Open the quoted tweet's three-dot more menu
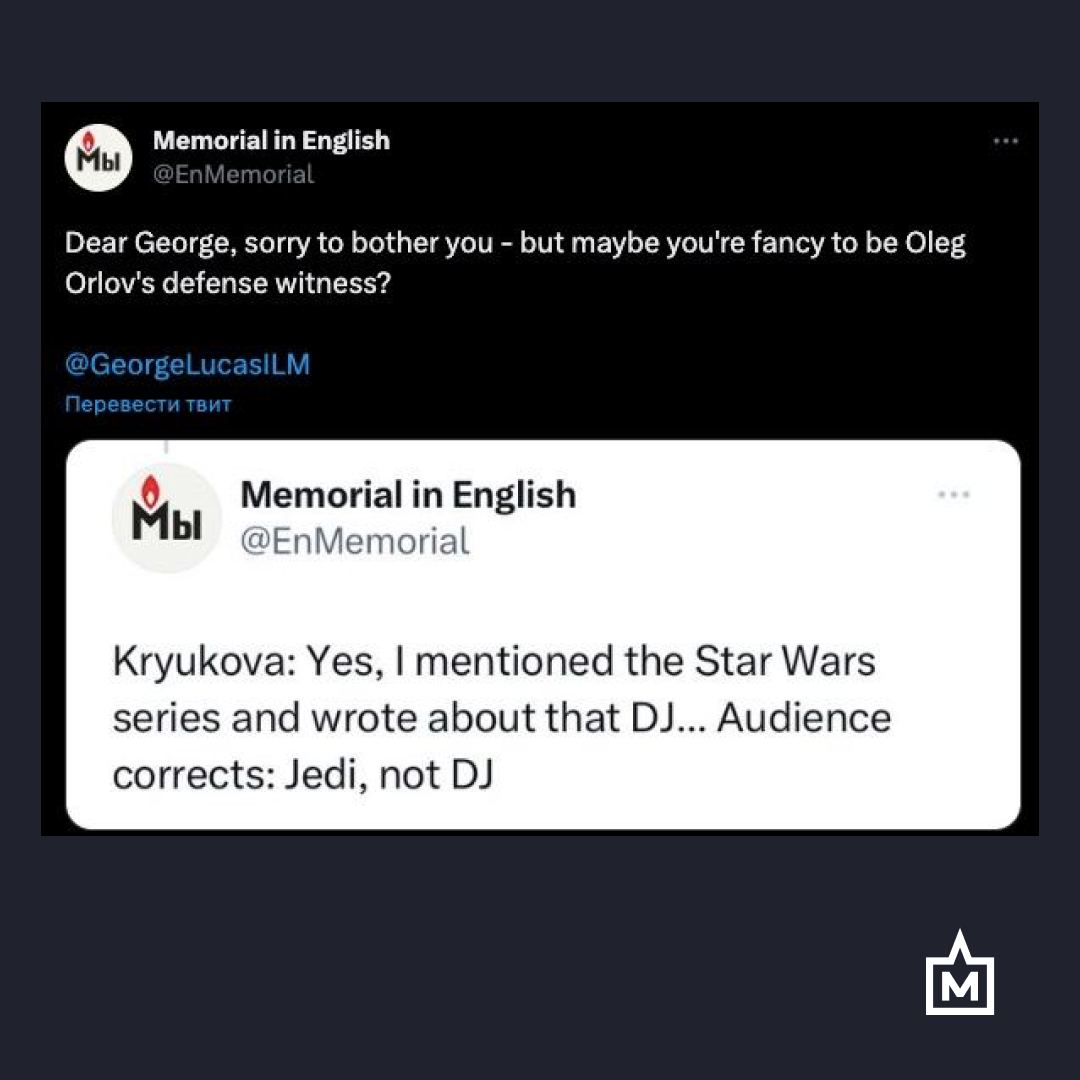The width and height of the screenshot is (1080, 1080). 954,494
